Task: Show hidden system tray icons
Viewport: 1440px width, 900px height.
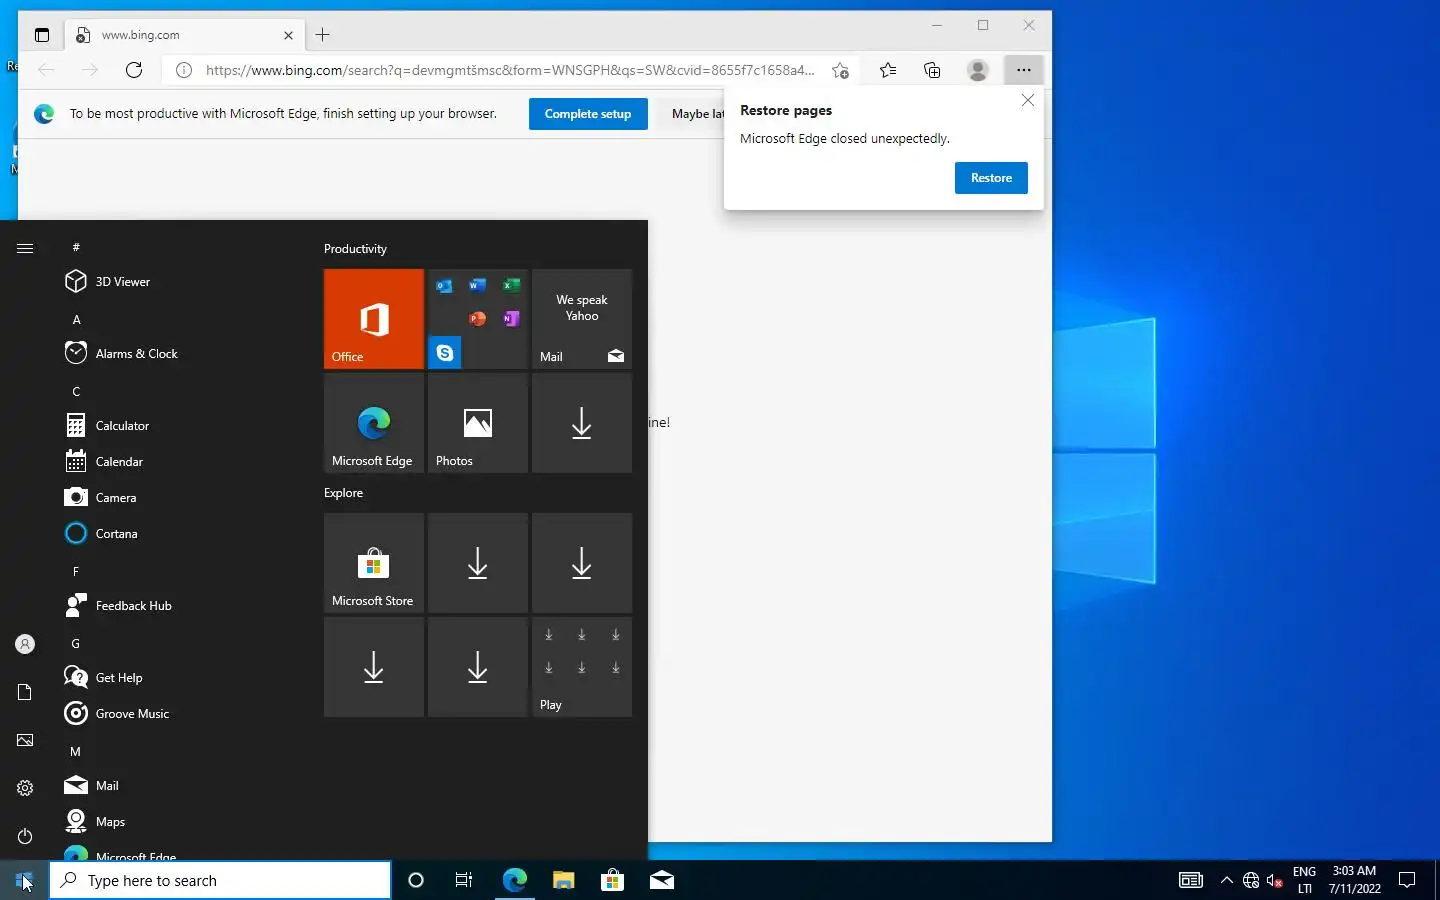Action: tap(1226, 880)
